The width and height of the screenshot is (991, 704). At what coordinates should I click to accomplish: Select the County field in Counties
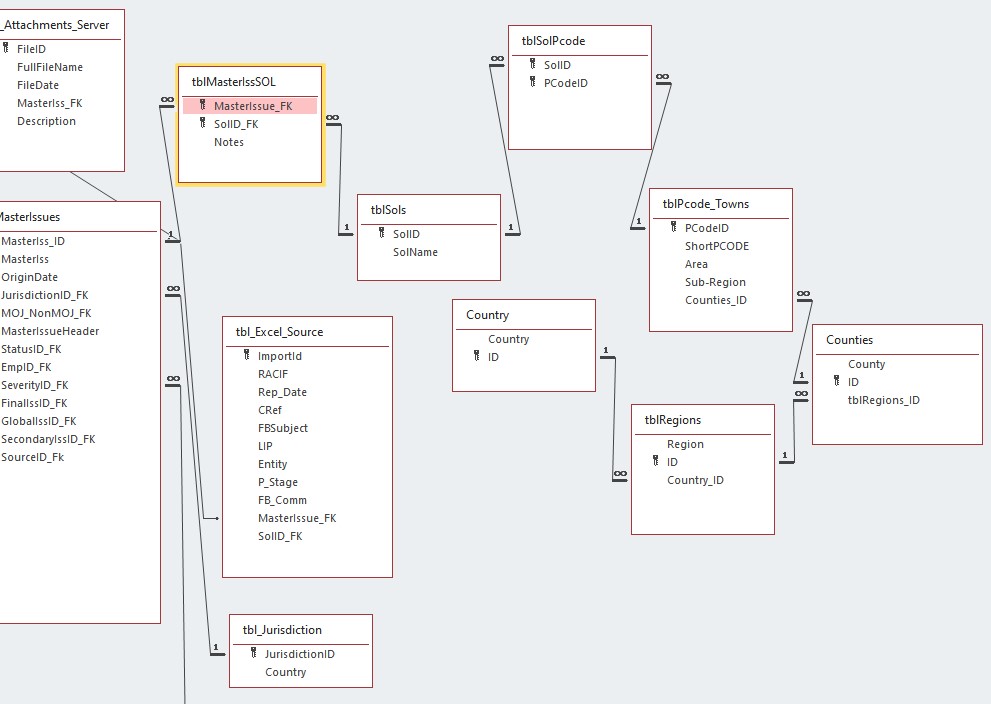click(866, 364)
